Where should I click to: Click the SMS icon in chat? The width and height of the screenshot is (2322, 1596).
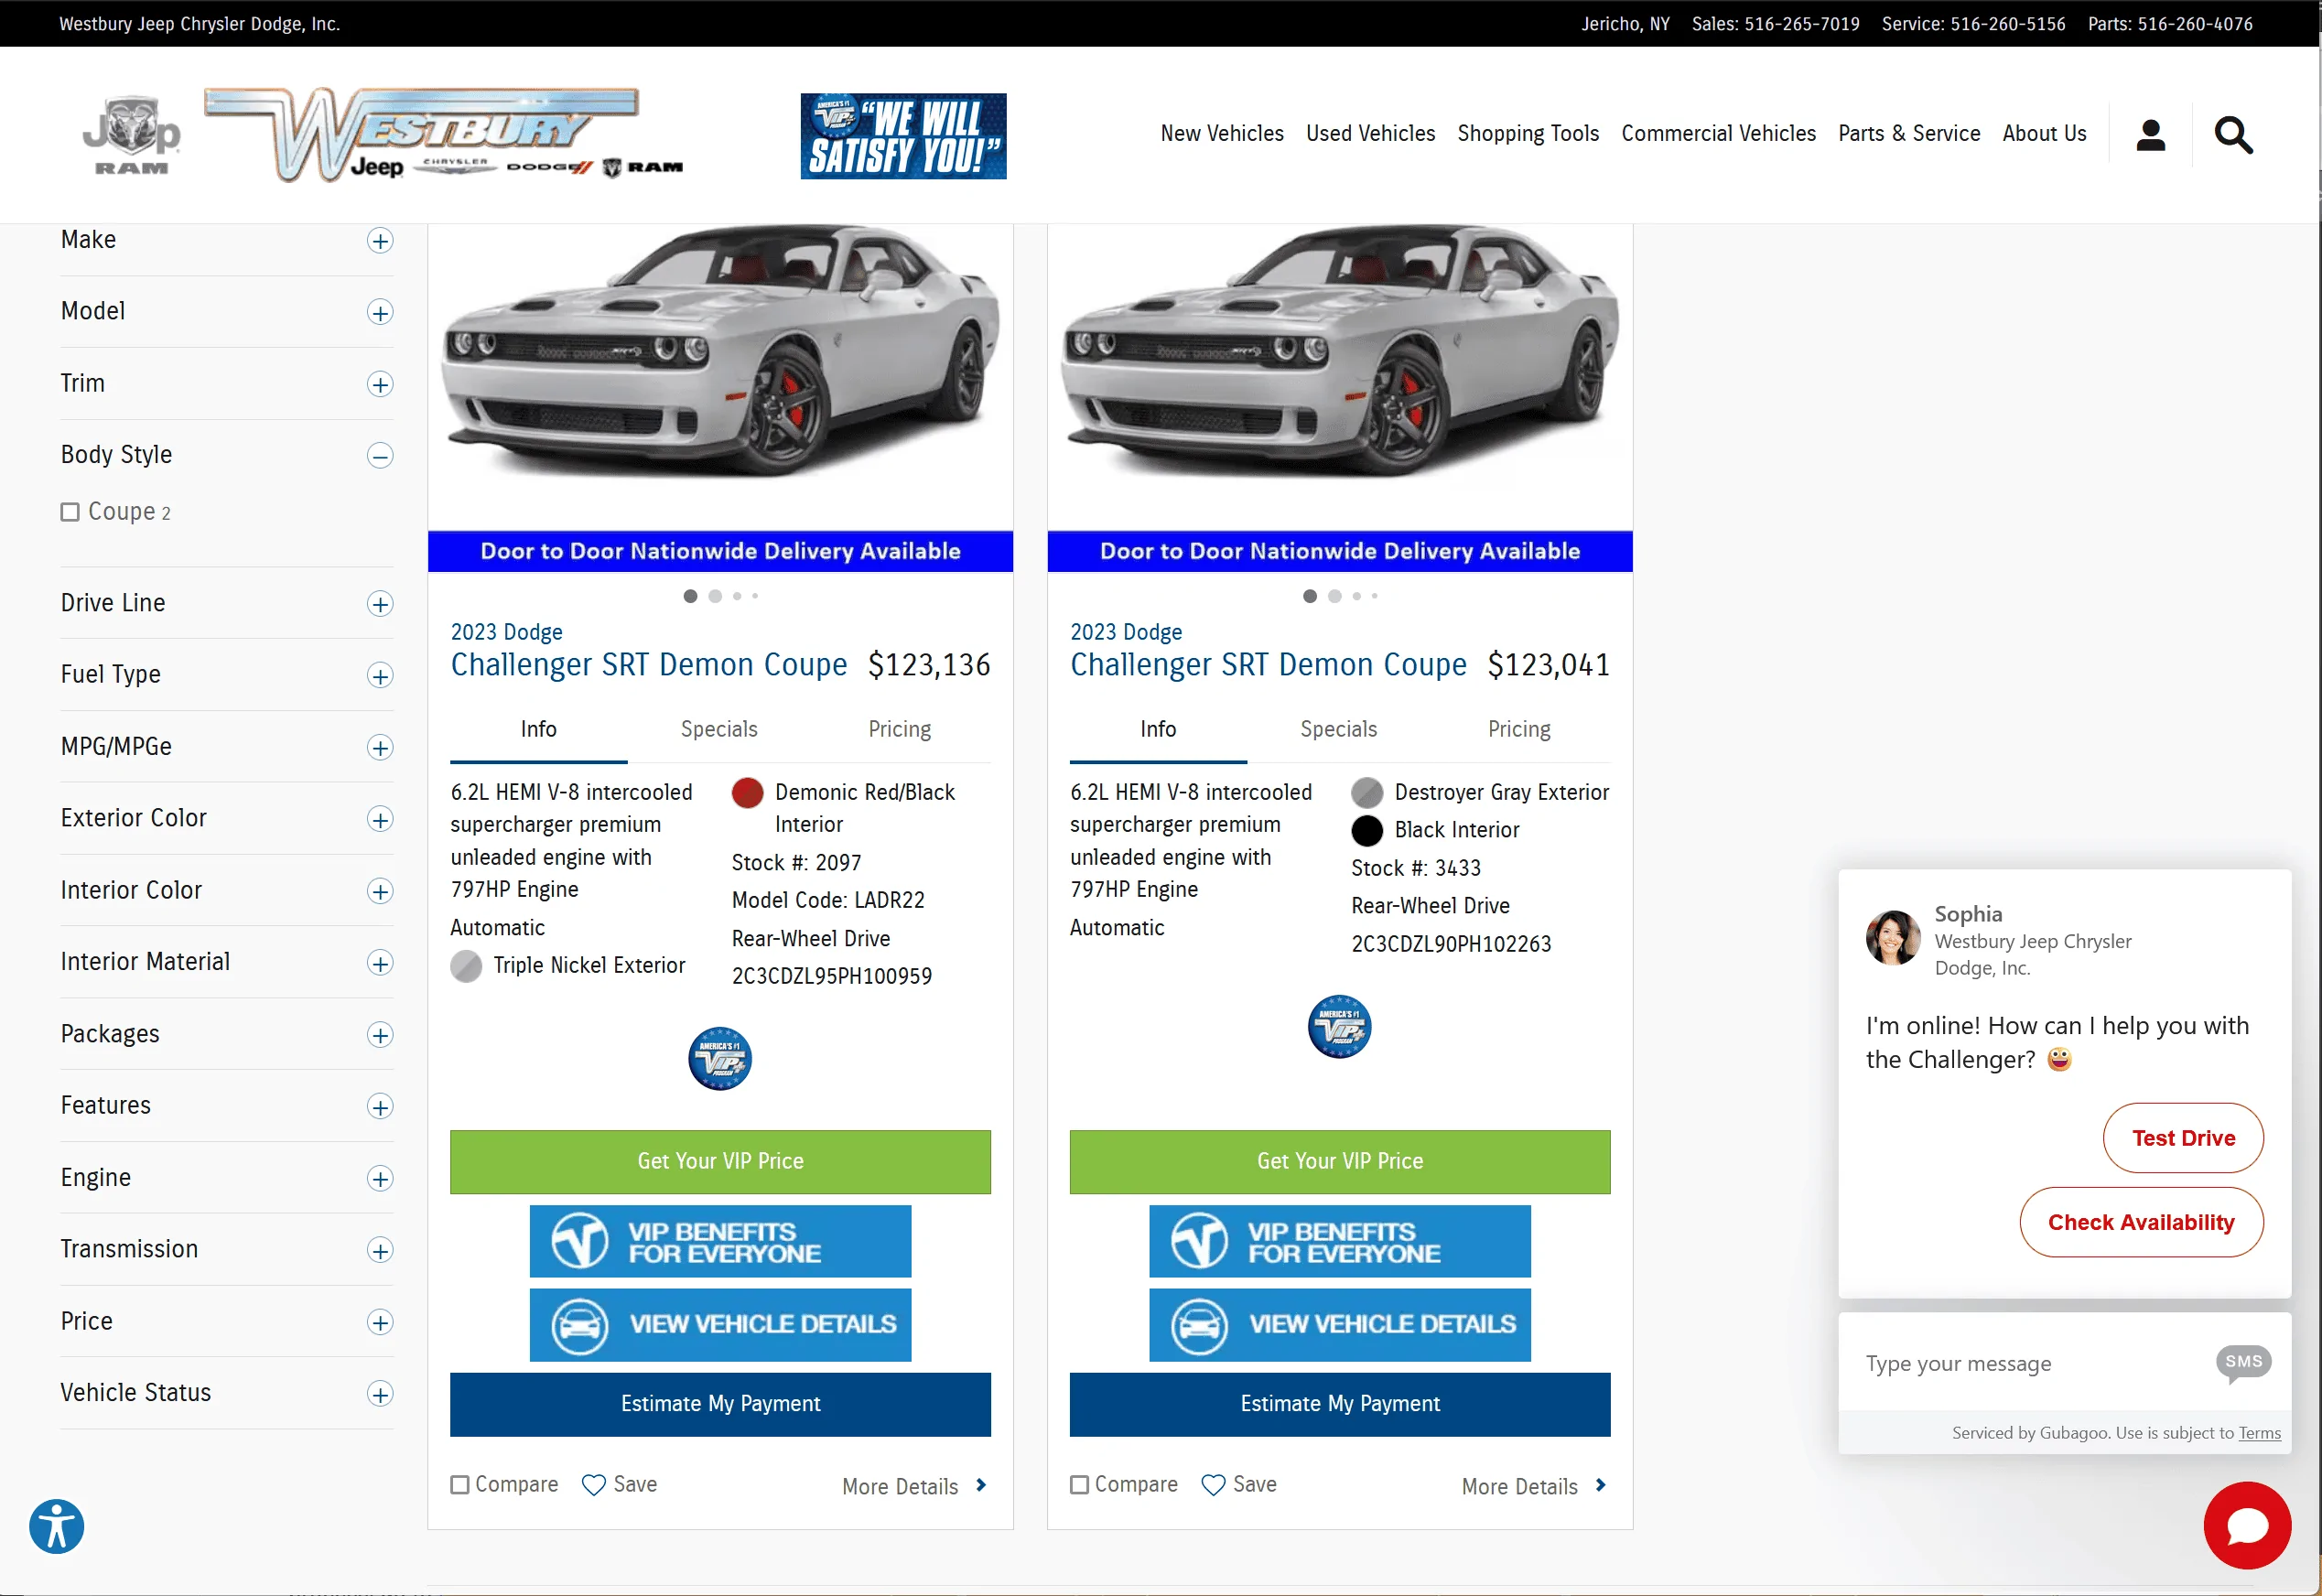click(x=2243, y=1362)
